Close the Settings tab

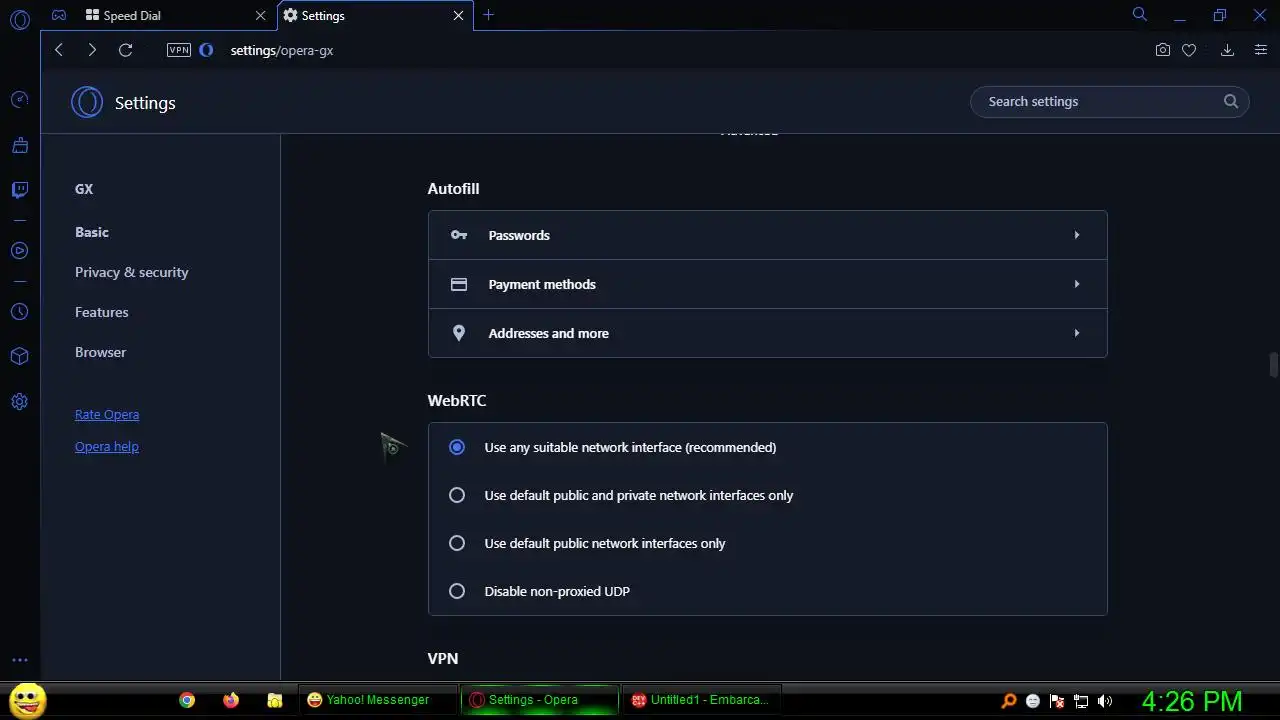[x=459, y=15]
